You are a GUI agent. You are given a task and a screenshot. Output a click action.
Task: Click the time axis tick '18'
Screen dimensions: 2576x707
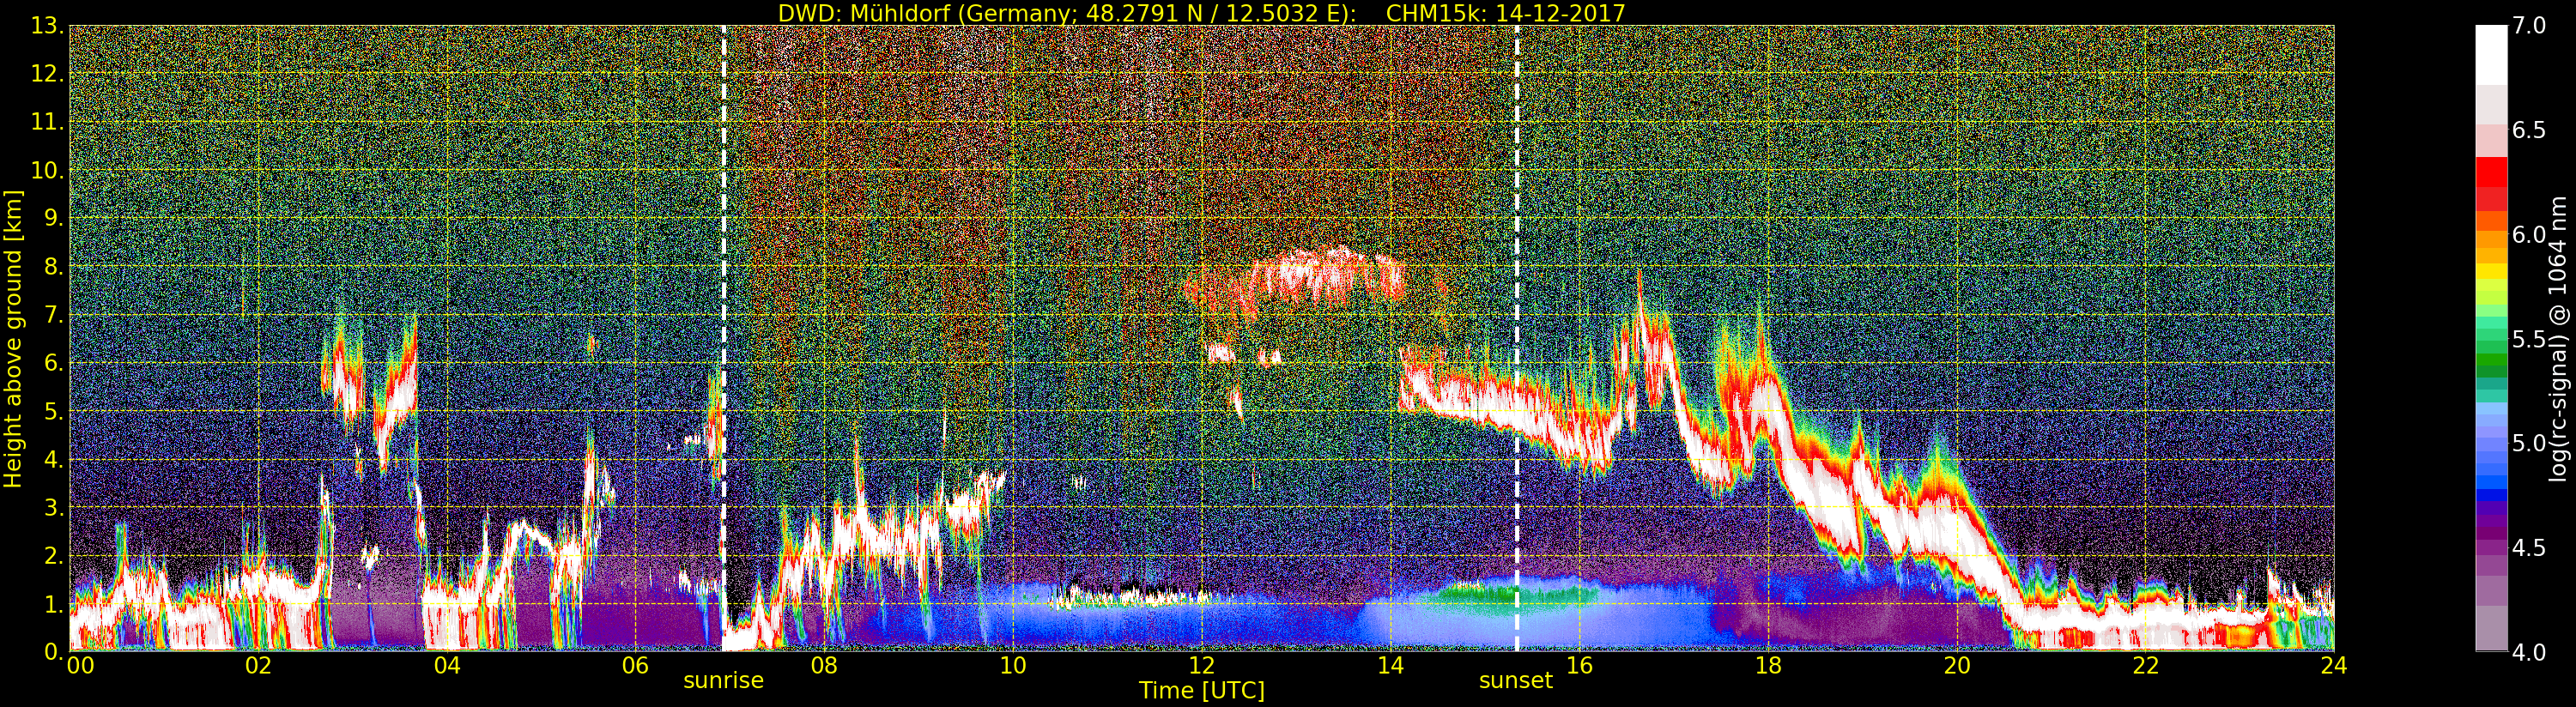[x=1768, y=666]
